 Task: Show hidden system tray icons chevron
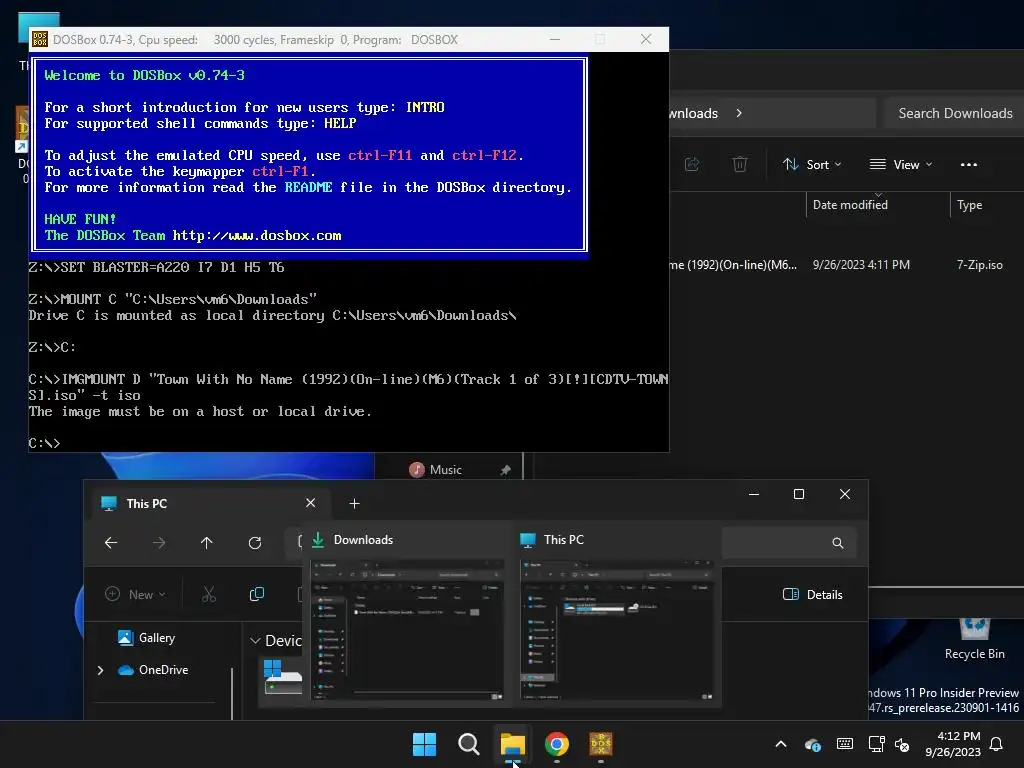point(780,744)
